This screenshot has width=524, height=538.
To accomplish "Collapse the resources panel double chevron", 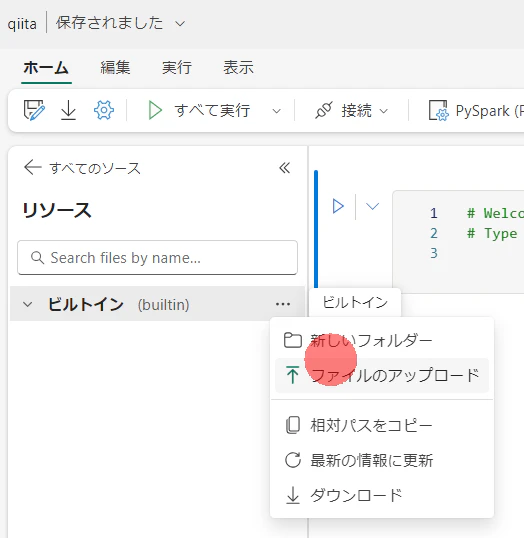I will 284,168.
